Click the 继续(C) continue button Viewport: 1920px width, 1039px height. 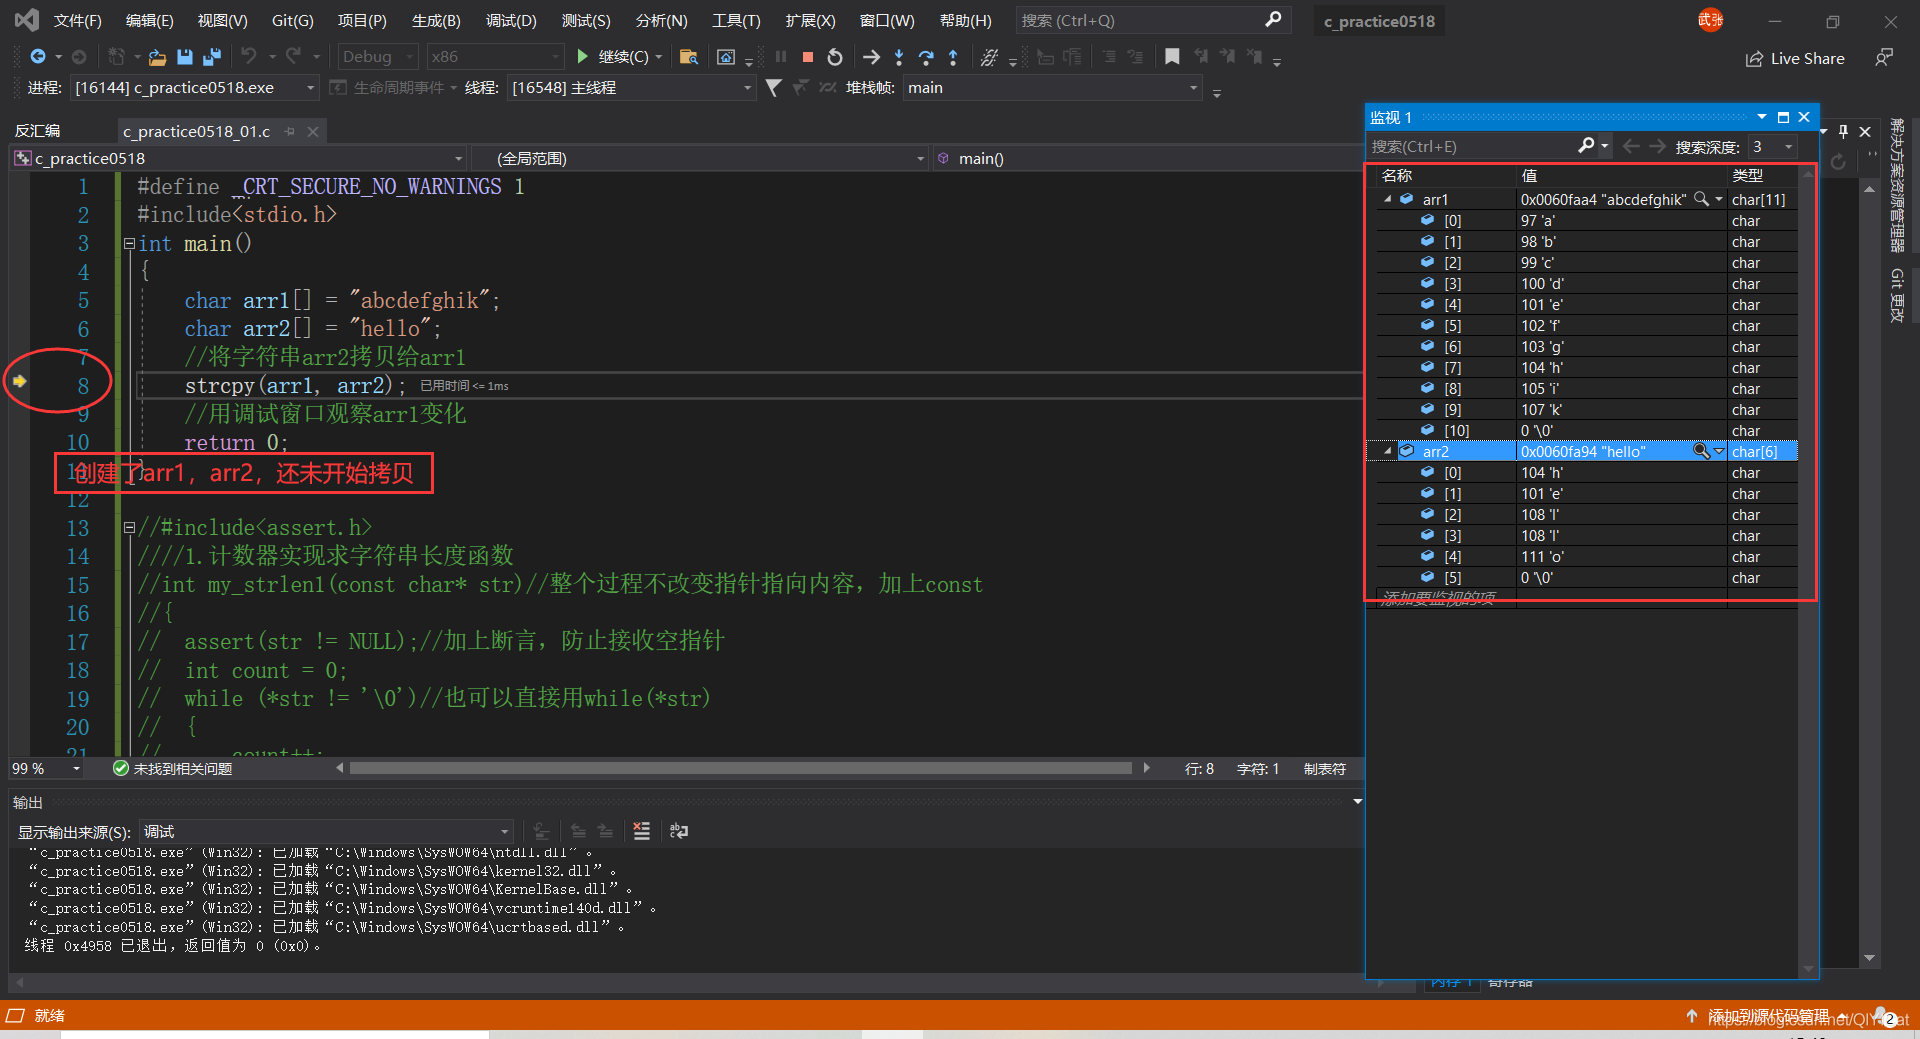tap(616, 57)
